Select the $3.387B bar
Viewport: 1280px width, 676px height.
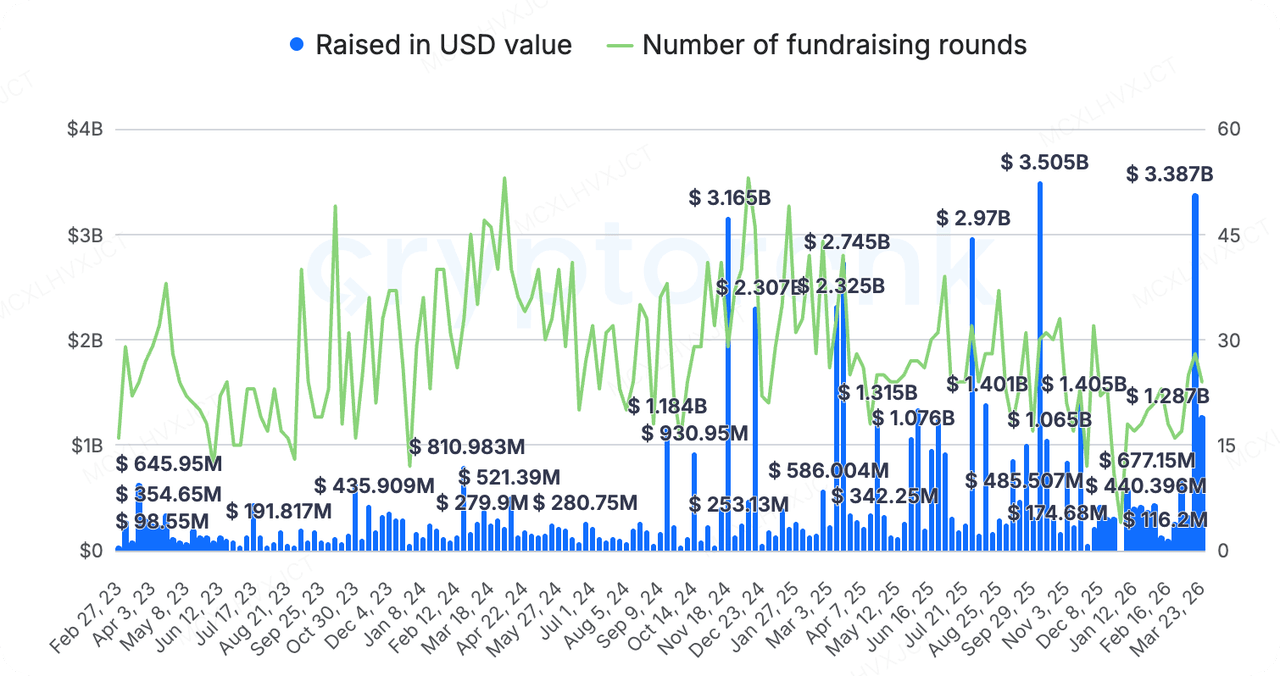coord(1195,372)
